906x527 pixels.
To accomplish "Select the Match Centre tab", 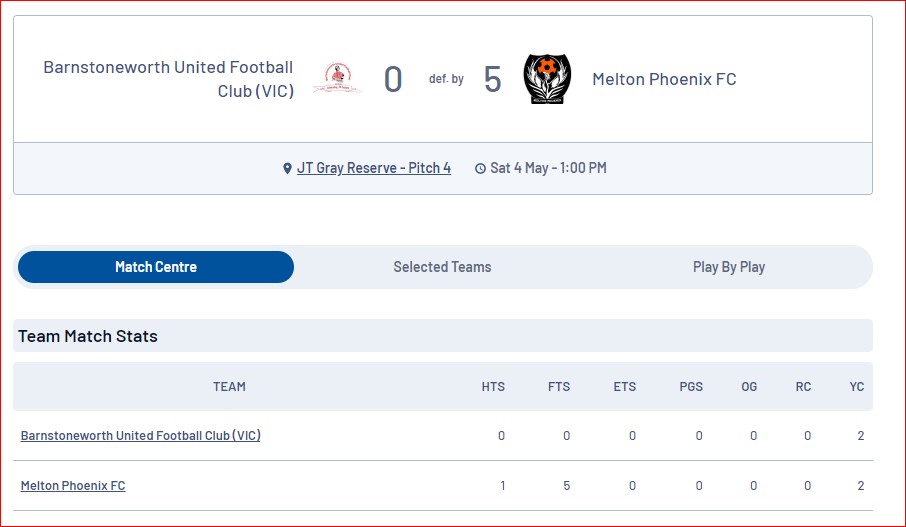I will 156,267.
